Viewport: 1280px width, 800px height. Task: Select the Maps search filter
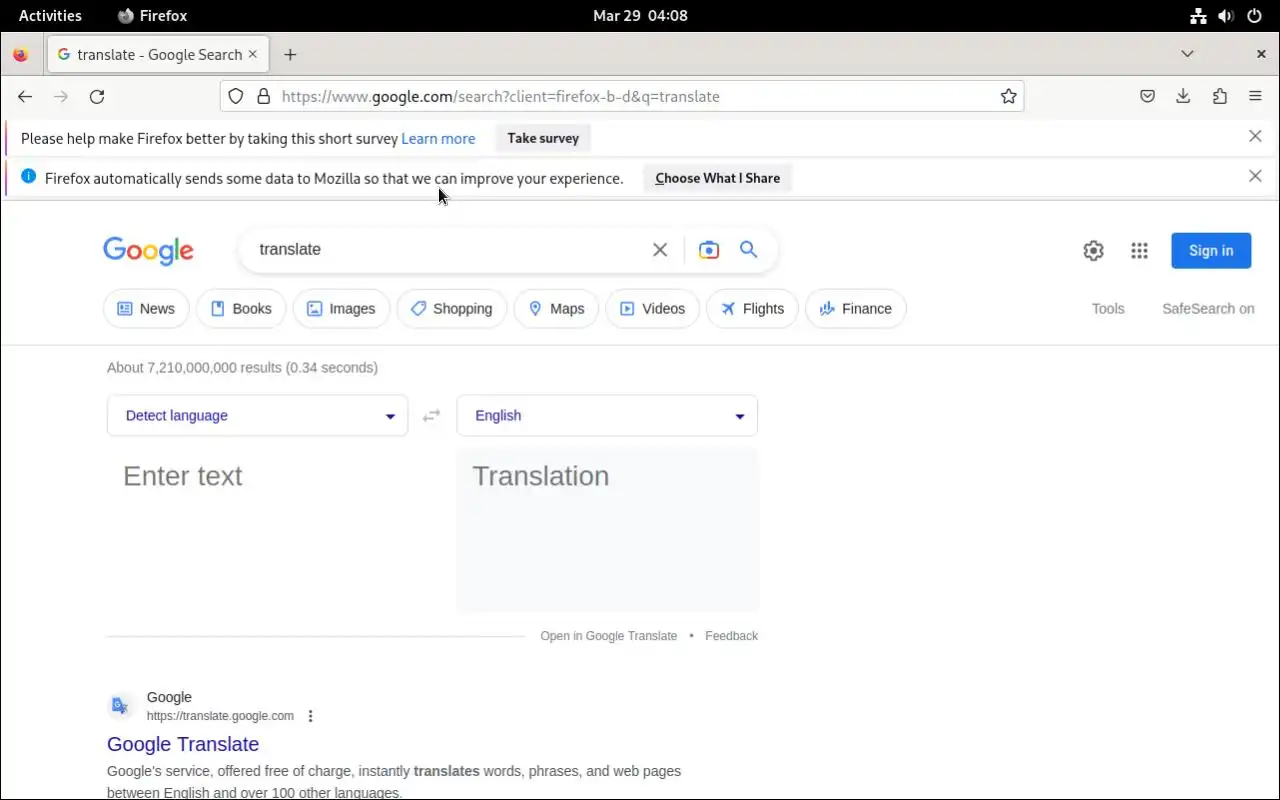click(x=556, y=309)
